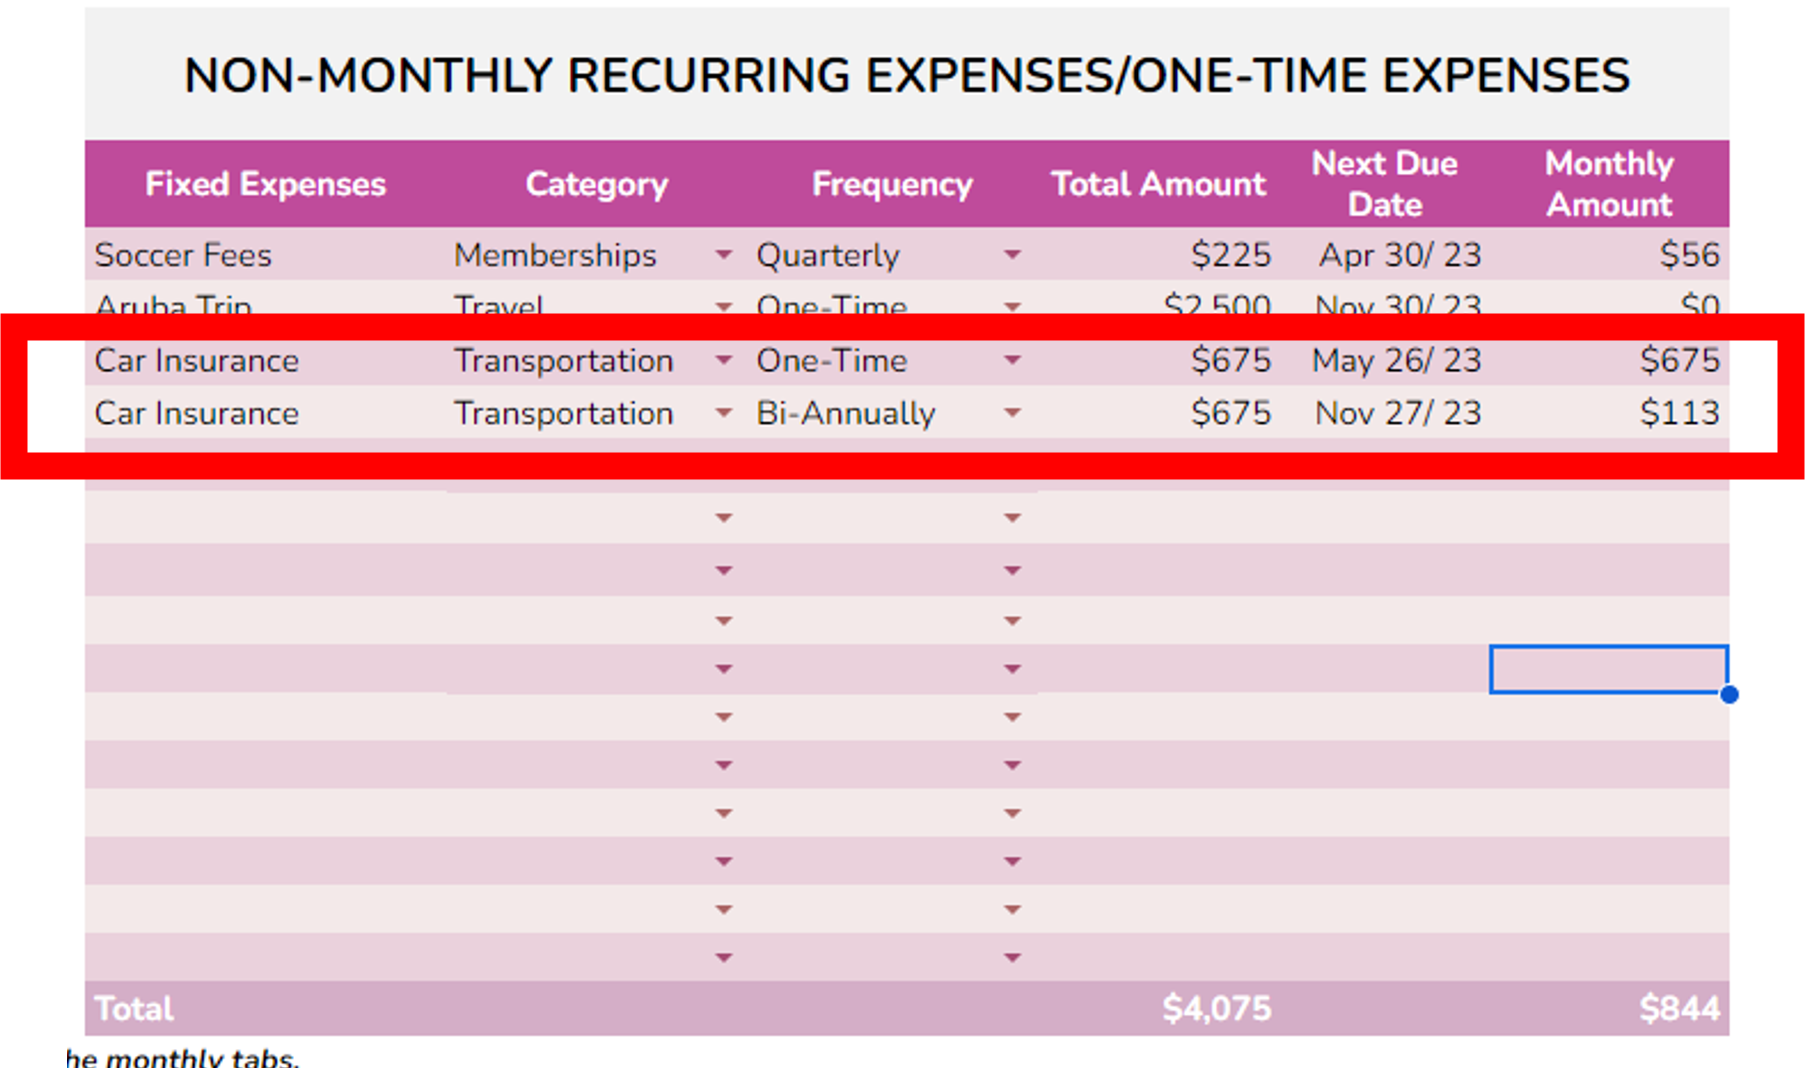Open Category dropdown for Soccer Fees row

click(724, 255)
